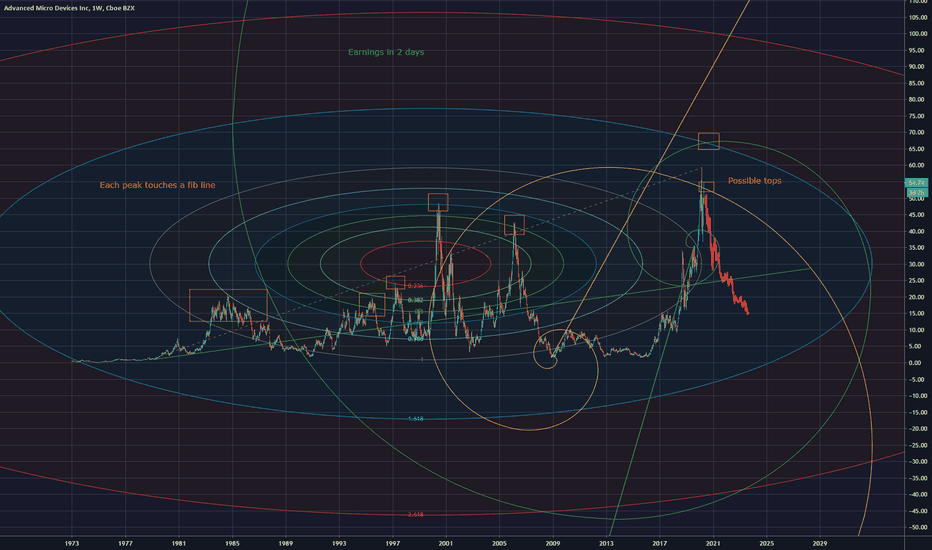This screenshot has height=550, width=932.
Task: Click the bar countdown label below 54.74
Action: tap(916, 193)
